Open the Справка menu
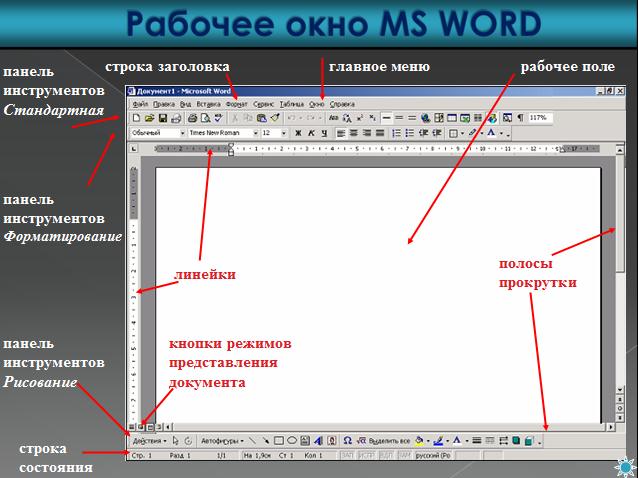 (x=342, y=104)
